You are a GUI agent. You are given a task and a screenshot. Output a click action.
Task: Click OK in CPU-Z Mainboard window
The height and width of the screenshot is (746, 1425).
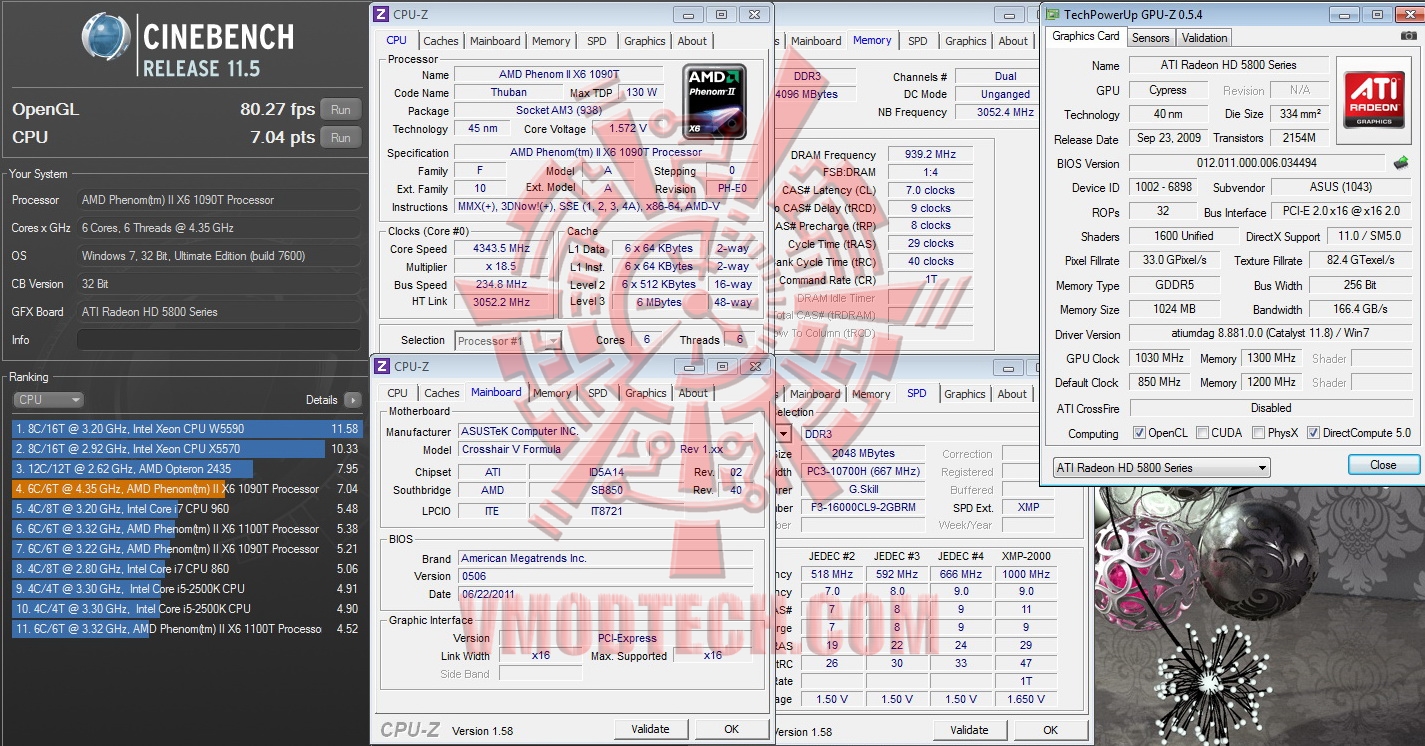pos(732,729)
